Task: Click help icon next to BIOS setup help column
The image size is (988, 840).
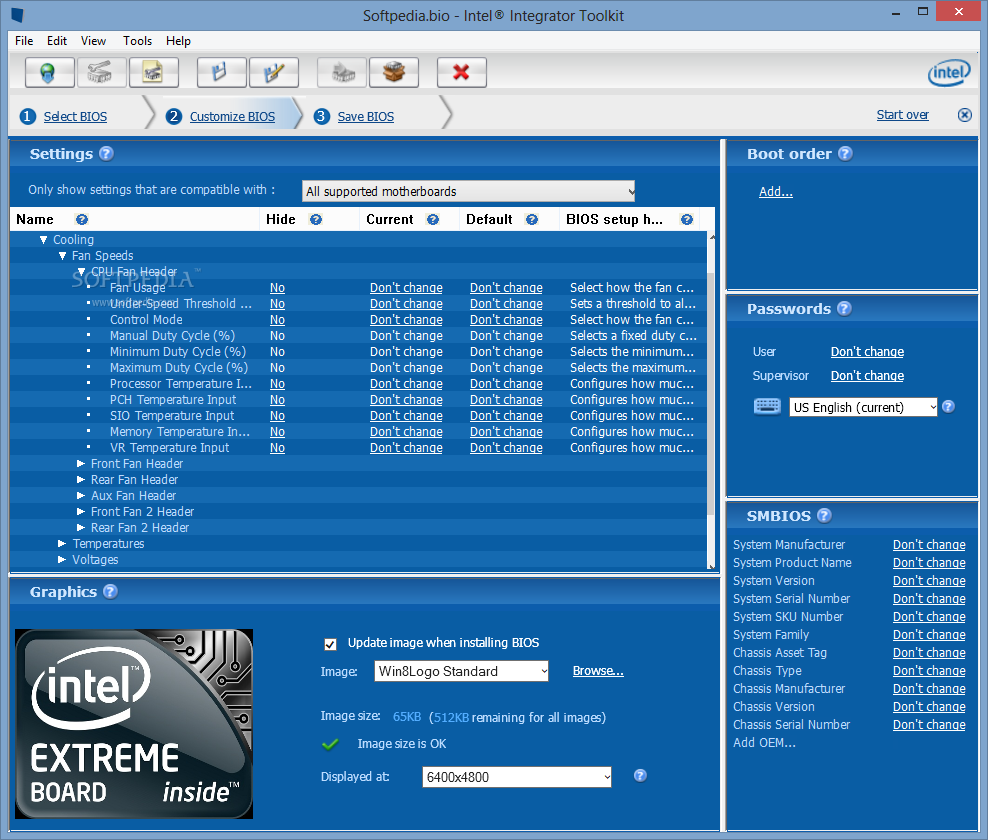Action: click(687, 219)
